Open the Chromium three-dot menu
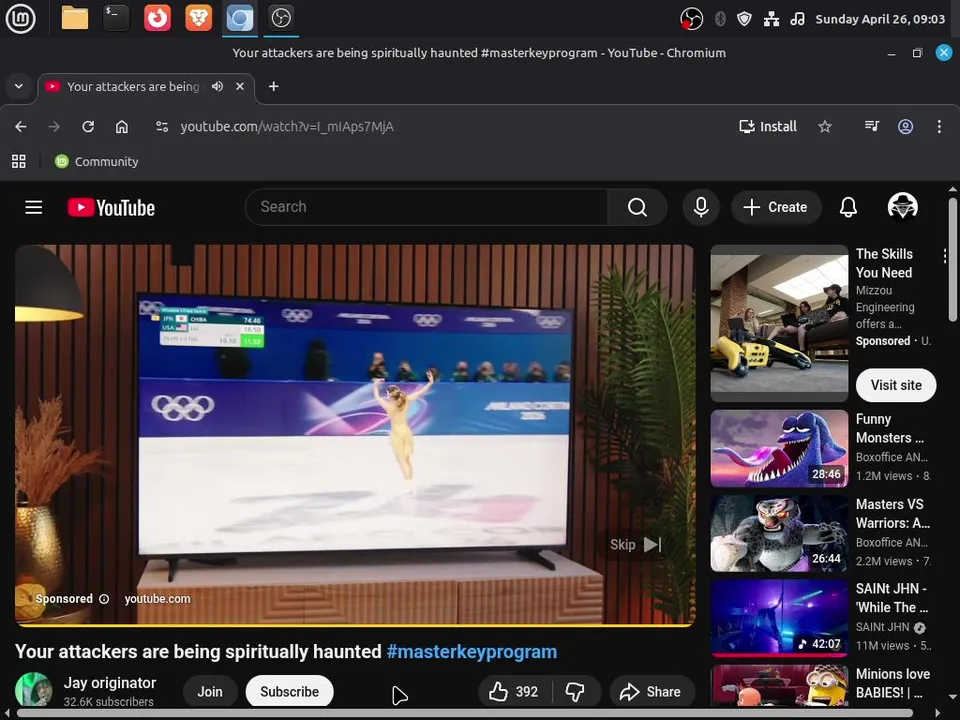Image resolution: width=960 pixels, height=720 pixels. [x=939, y=127]
